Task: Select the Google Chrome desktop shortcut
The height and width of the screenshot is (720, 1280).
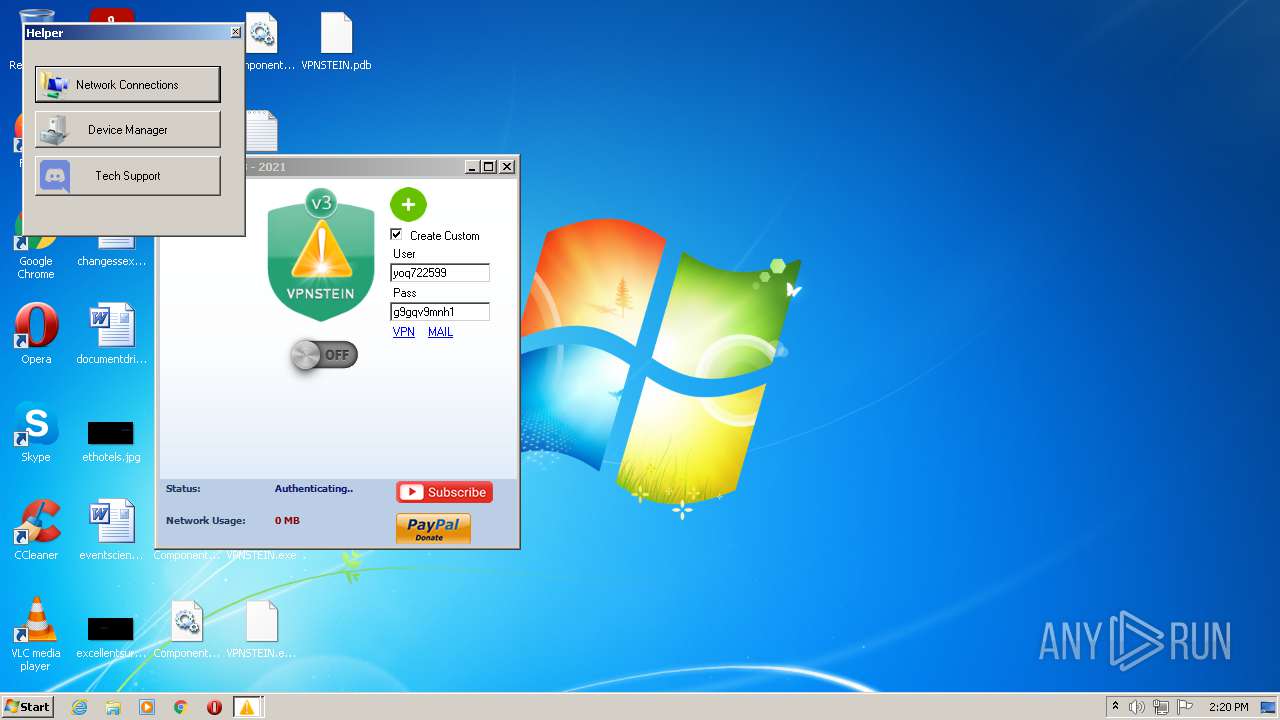Action: [x=36, y=247]
